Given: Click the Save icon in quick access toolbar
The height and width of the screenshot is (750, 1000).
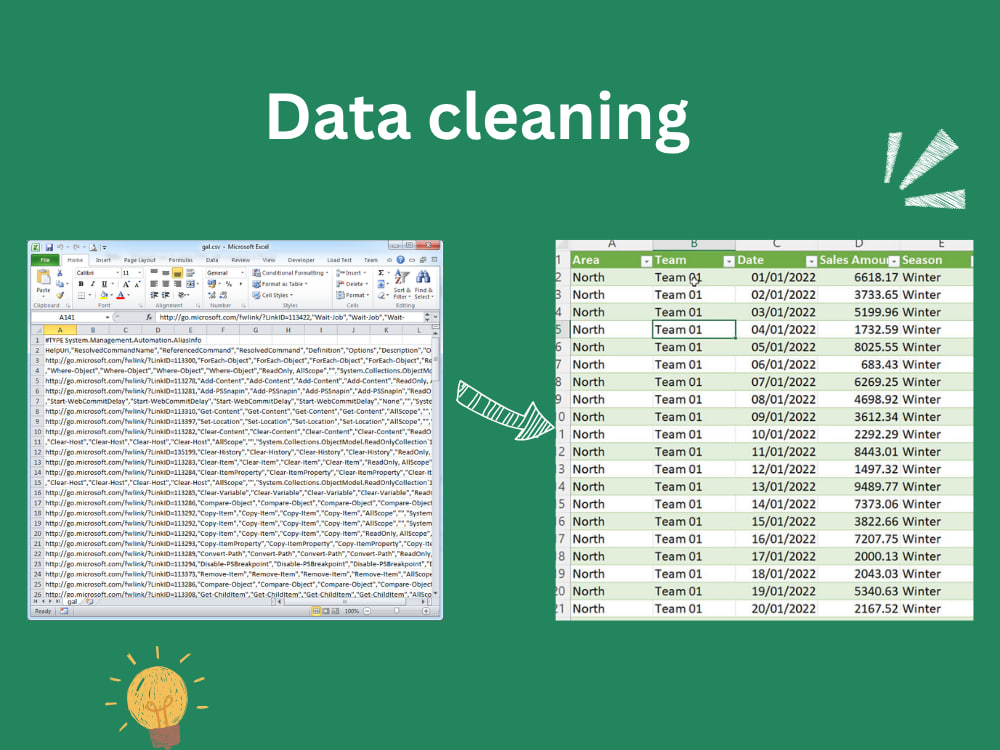Looking at the screenshot, I should 49,247.
